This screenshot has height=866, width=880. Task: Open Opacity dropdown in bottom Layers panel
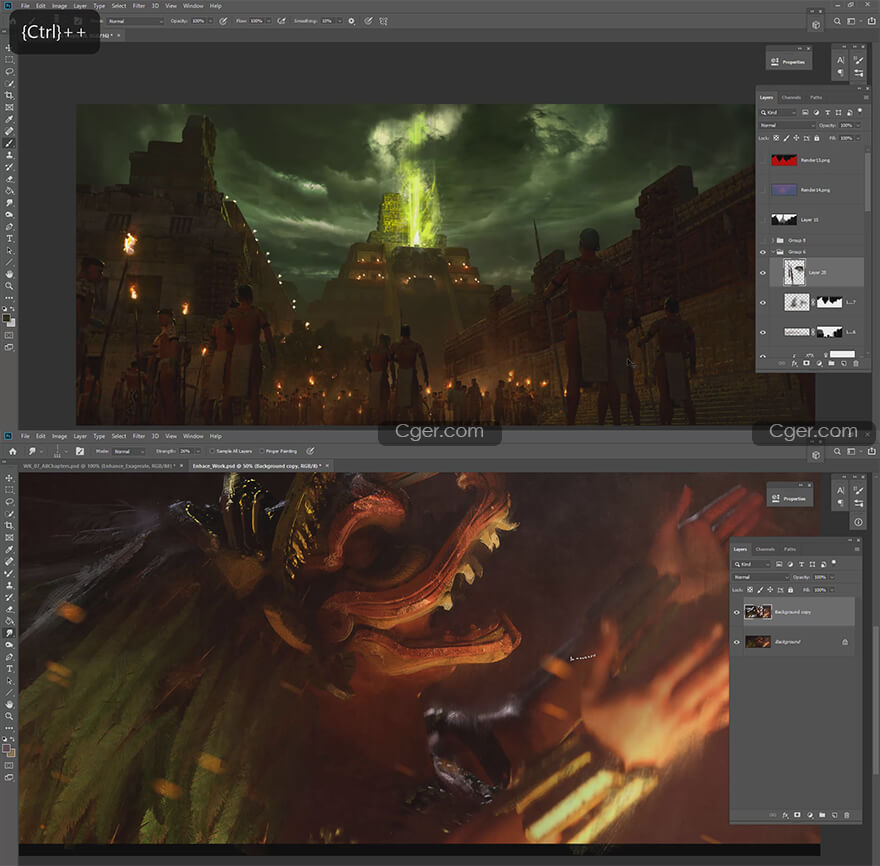832,577
